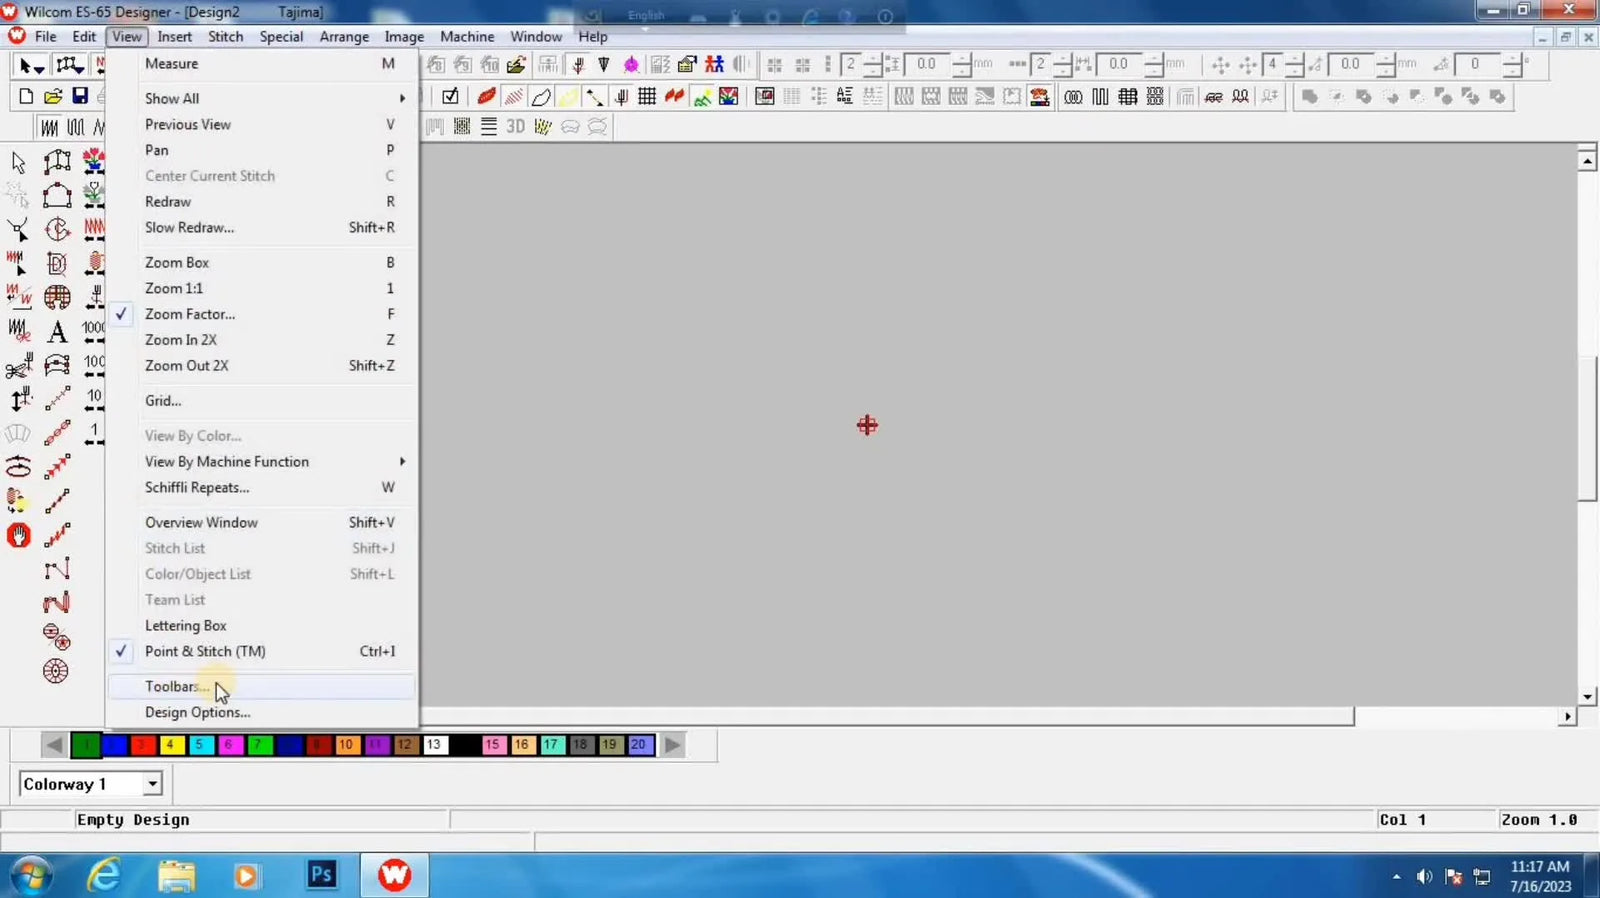Screen dimensions: 1600x898
Task: Open Internet Explorer from the taskbar
Action: coord(103,875)
